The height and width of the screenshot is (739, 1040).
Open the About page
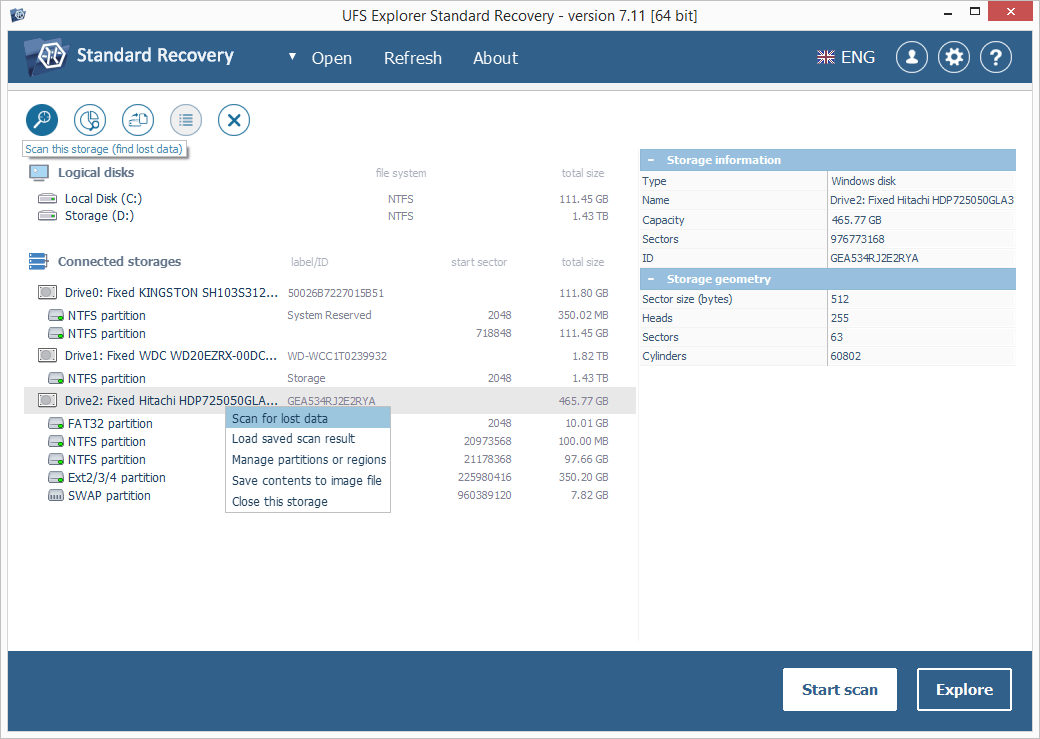coord(495,58)
